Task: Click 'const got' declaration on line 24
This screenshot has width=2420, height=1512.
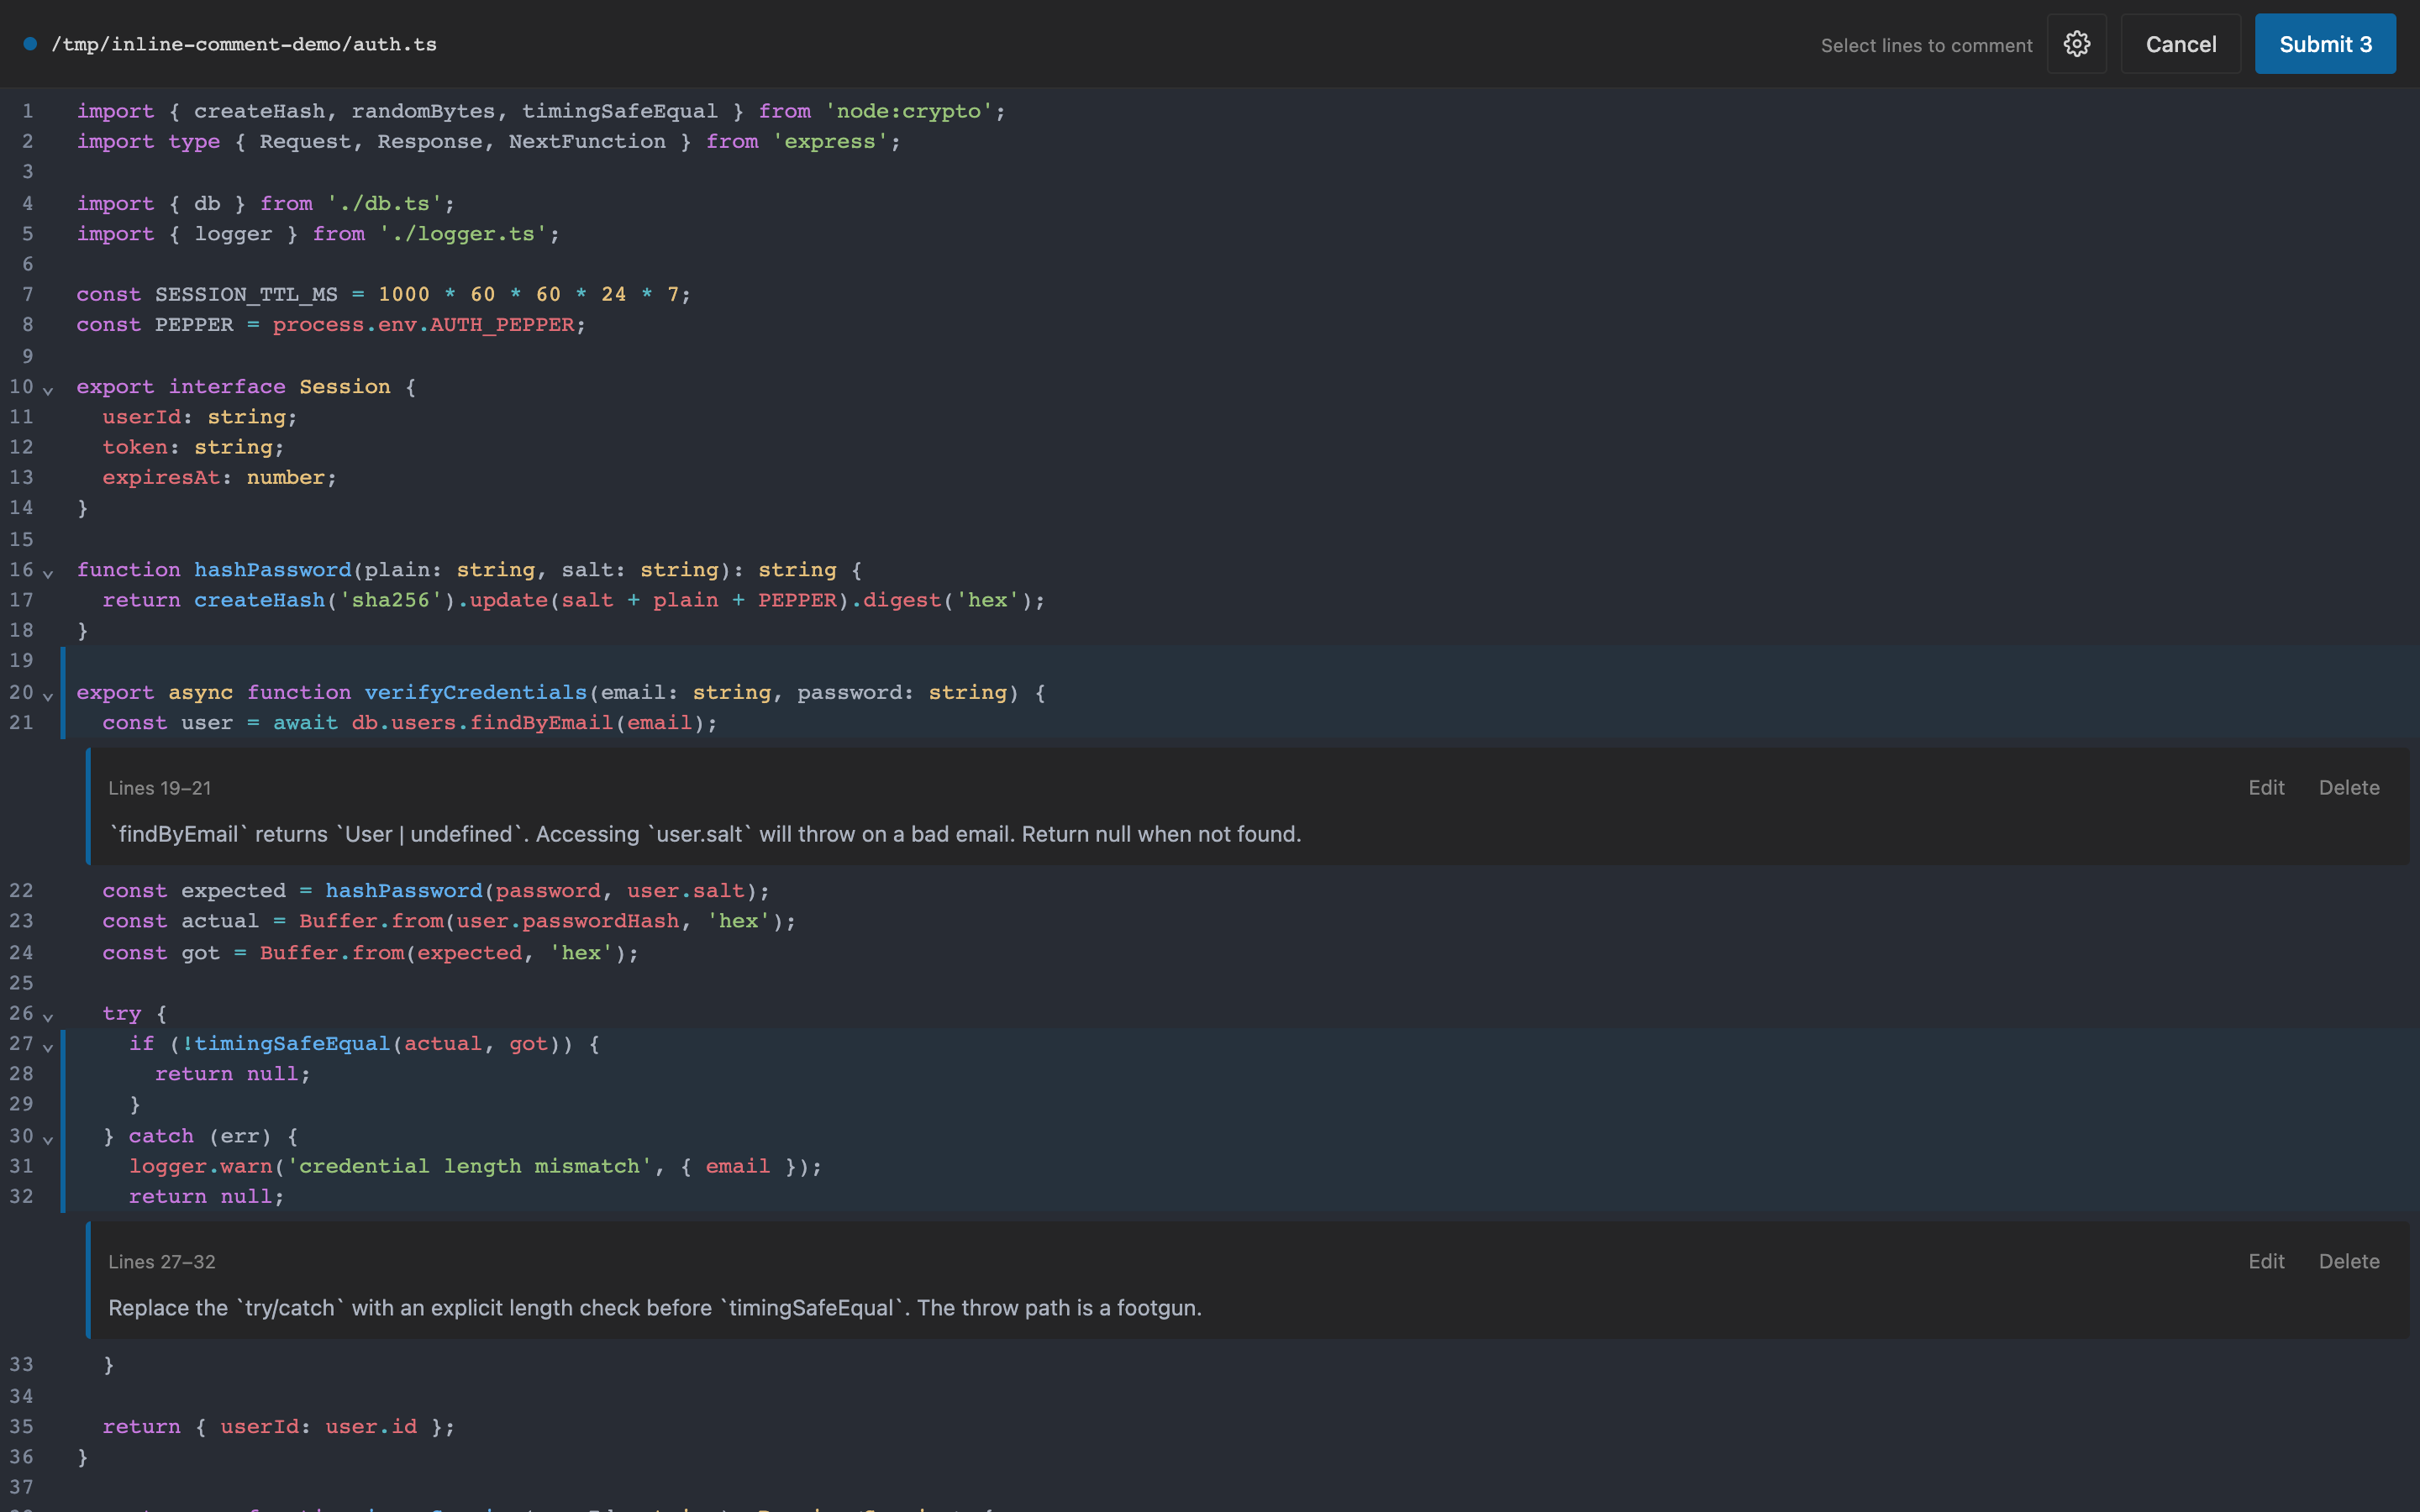Action: click(x=161, y=953)
